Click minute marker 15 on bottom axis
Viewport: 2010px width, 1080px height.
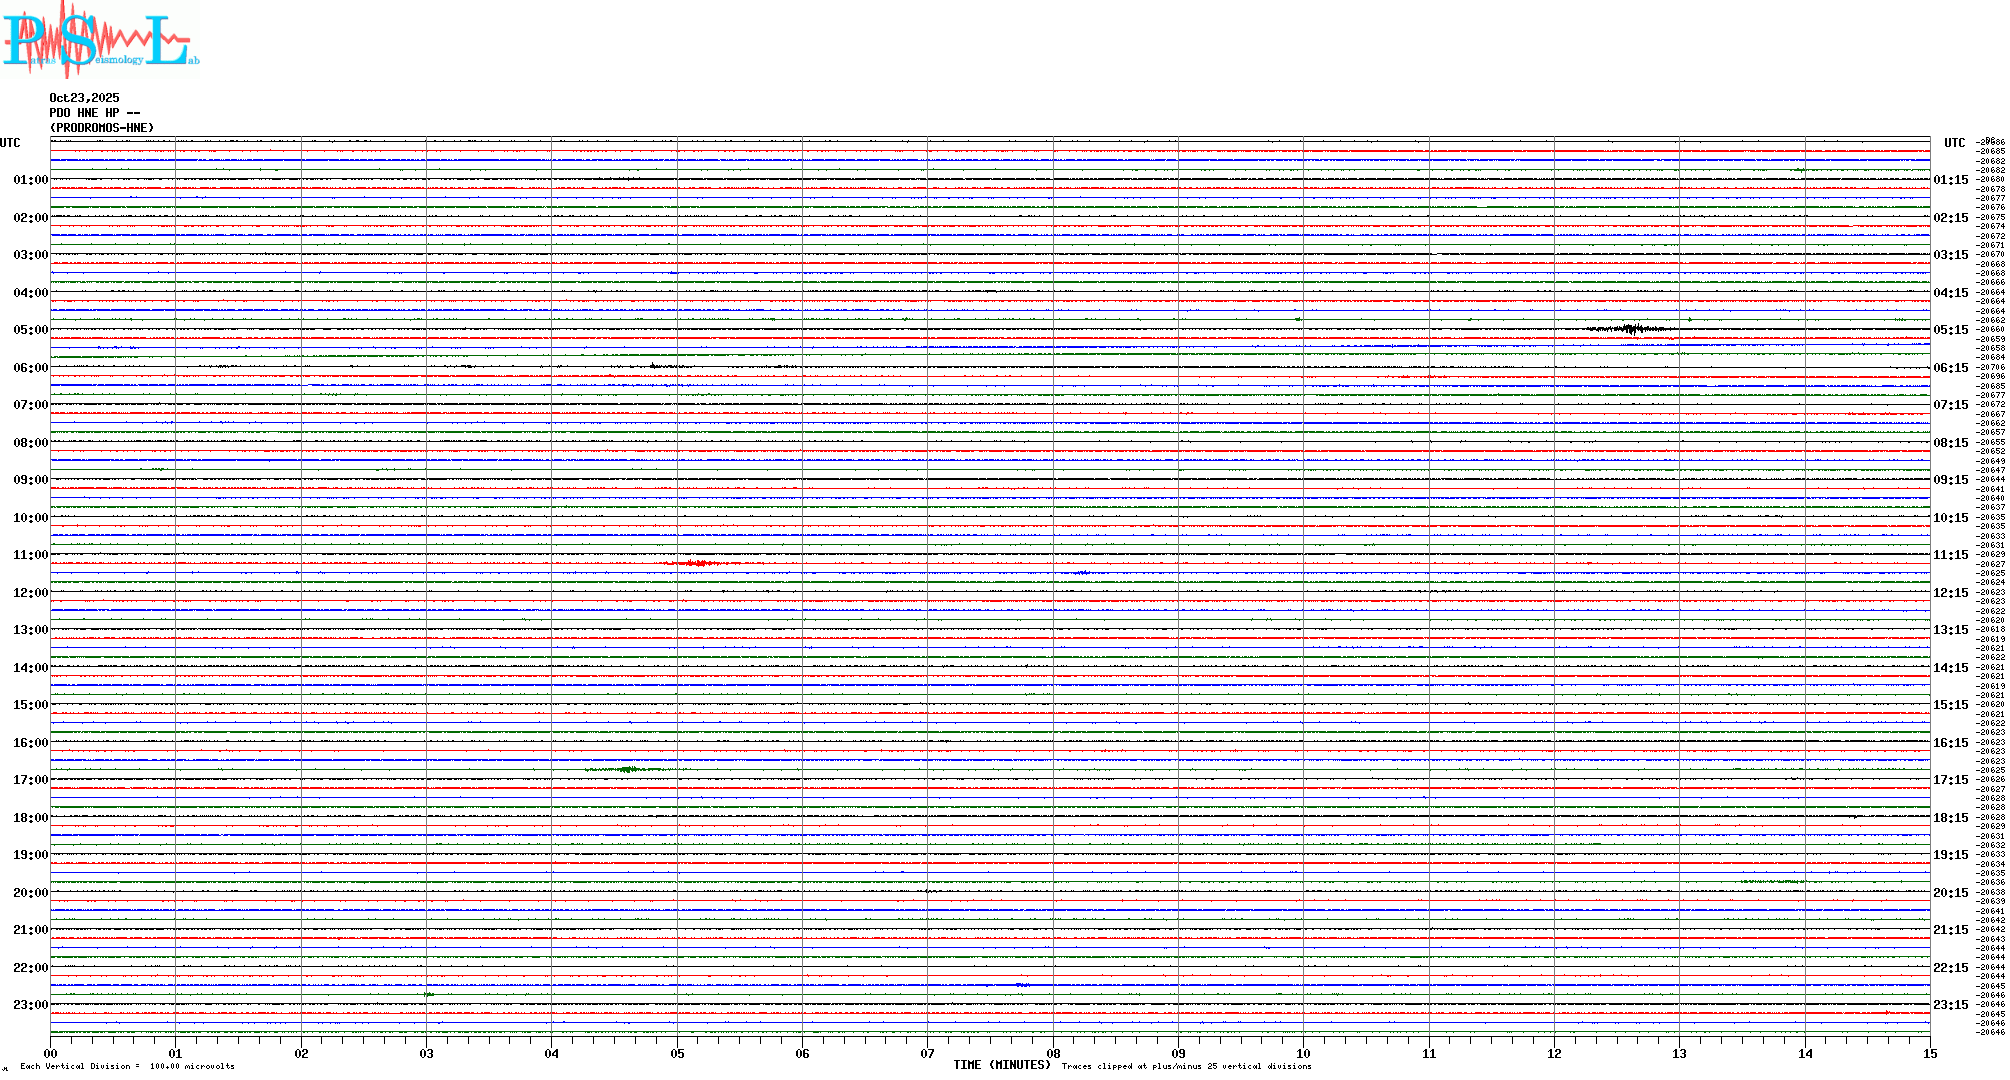1929,1054
